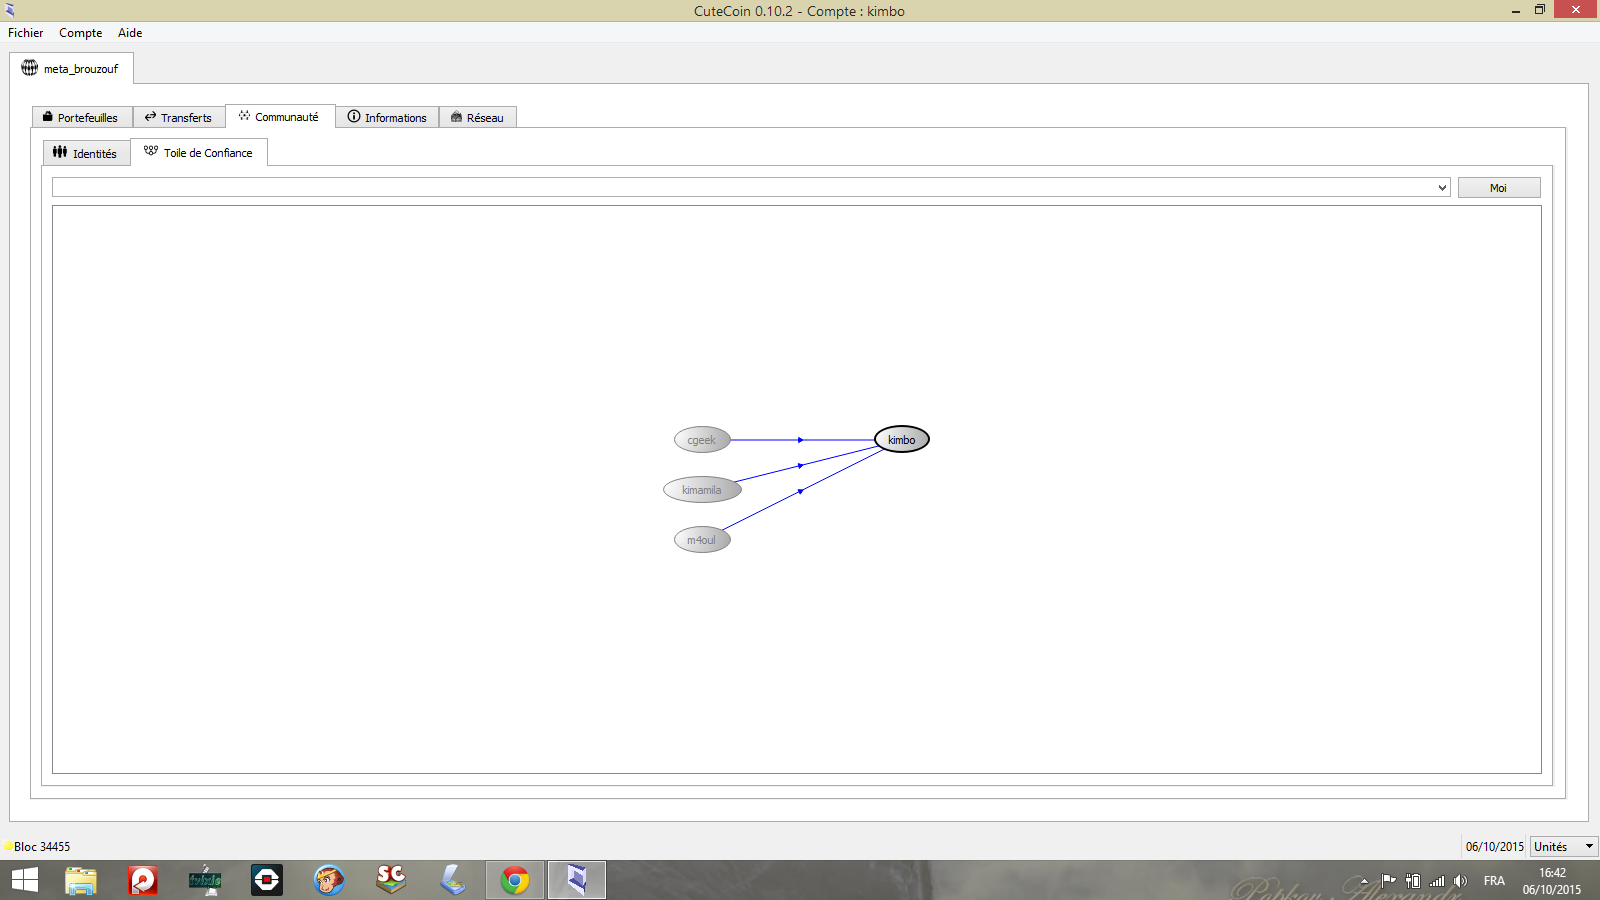Select the kimamila identity node

click(x=701, y=490)
